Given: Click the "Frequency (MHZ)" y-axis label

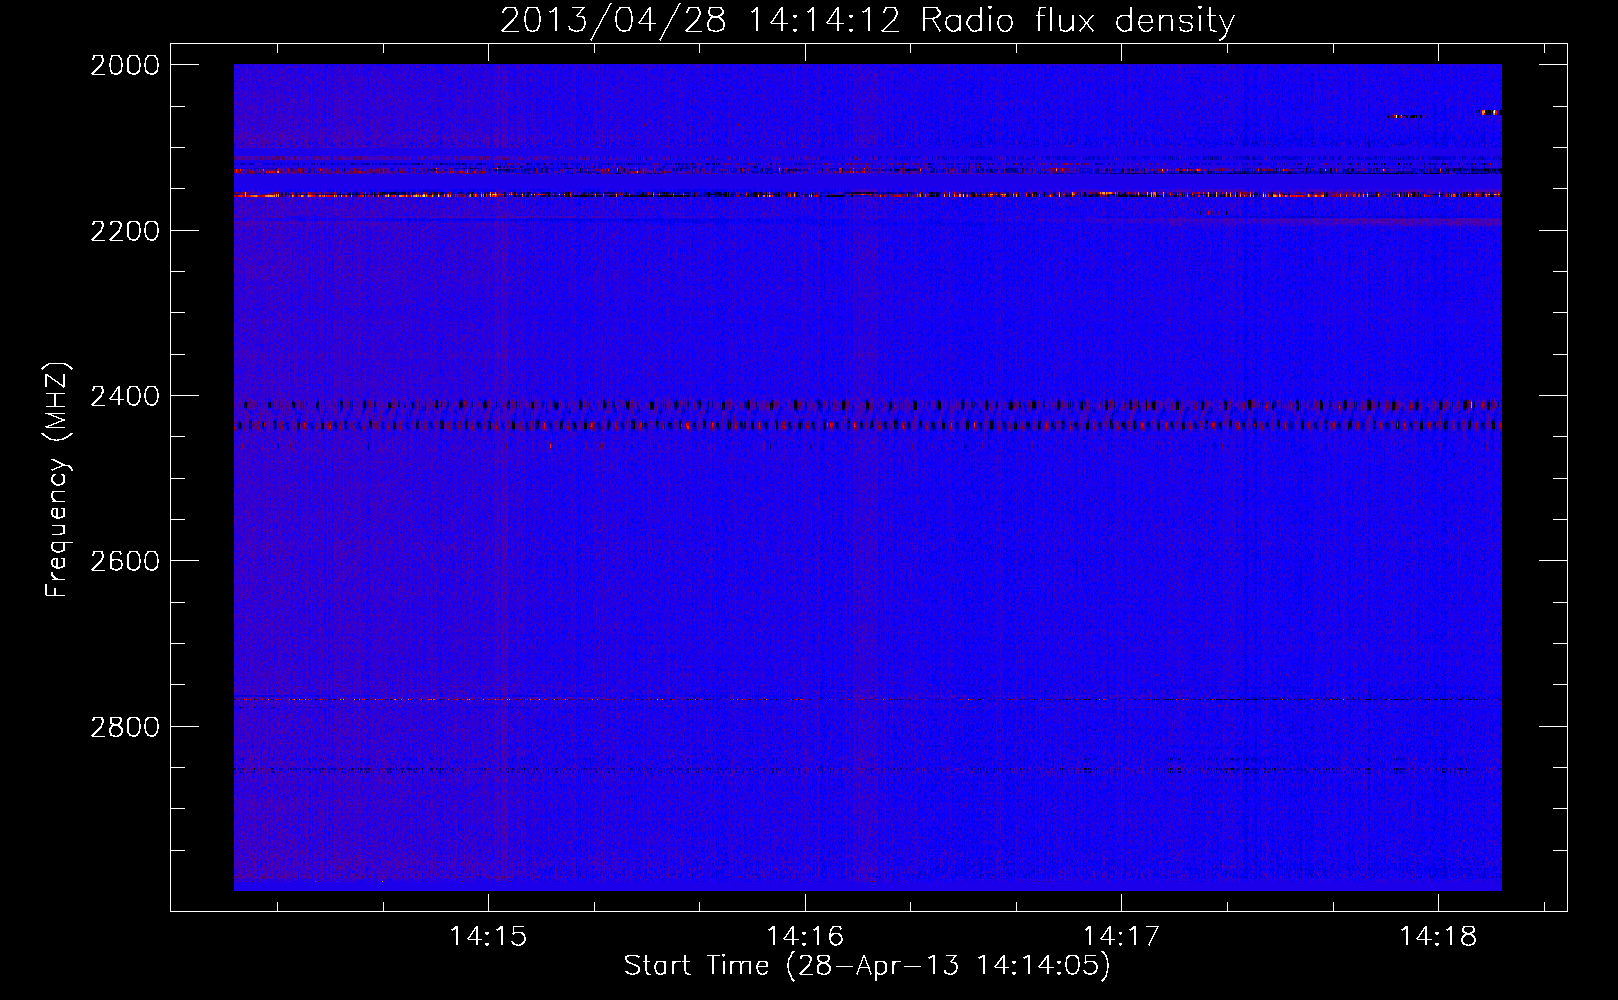Looking at the screenshot, I should coord(57,480).
